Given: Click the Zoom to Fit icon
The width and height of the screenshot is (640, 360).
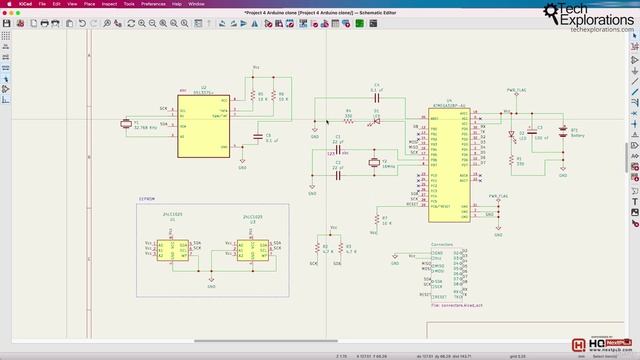Looking at the screenshot, I should click(x=163, y=23).
